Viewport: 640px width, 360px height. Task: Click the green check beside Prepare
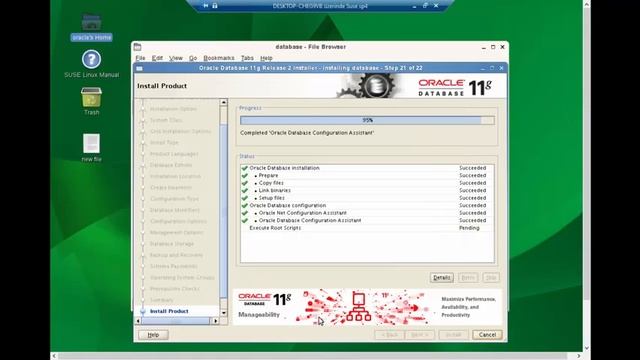(244, 176)
